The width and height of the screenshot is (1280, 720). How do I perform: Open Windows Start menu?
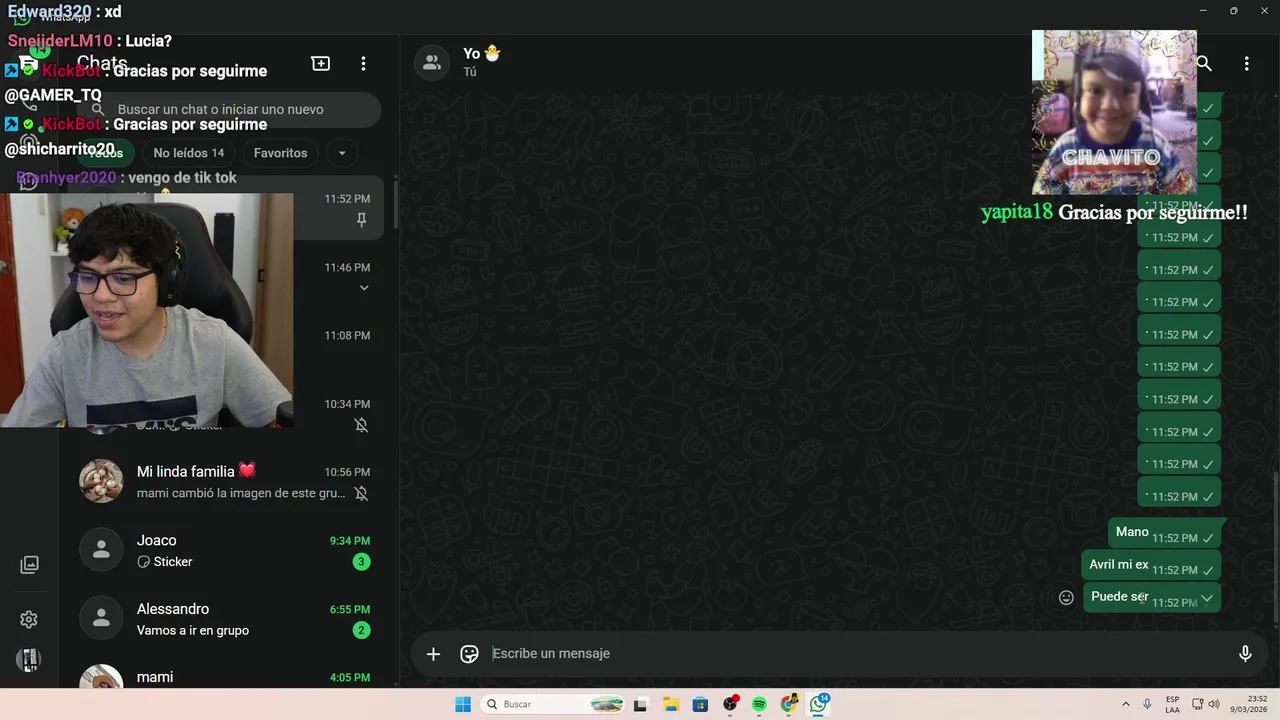(x=463, y=704)
